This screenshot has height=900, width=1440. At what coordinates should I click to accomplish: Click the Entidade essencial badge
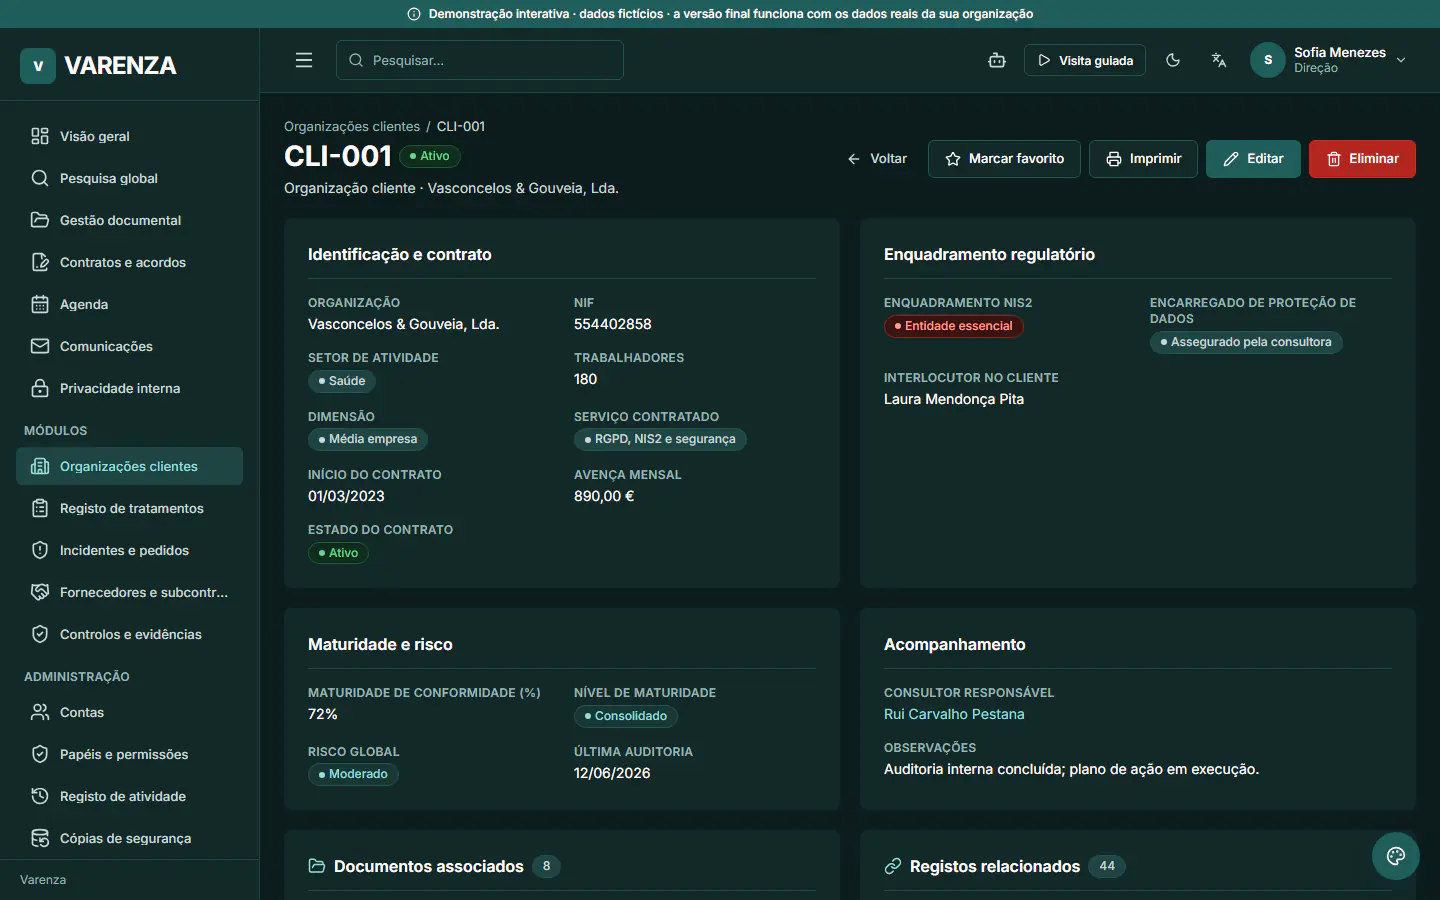coord(954,326)
